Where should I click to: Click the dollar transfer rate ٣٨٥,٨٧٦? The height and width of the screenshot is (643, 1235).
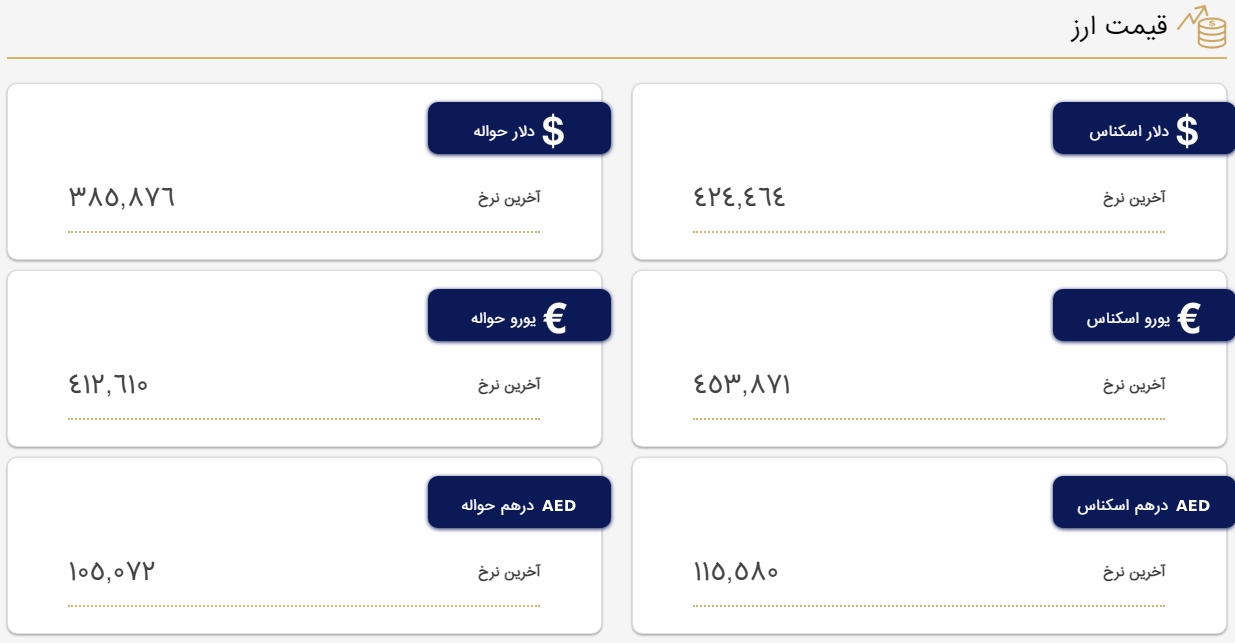pyautogui.click(x=122, y=197)
